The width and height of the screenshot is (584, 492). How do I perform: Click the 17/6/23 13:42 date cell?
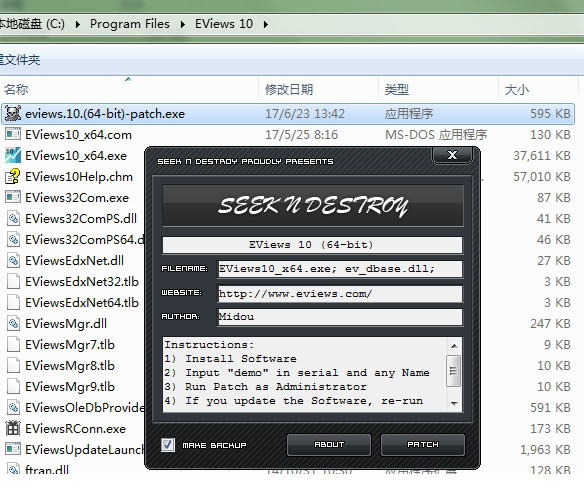(x=305, y=114)
